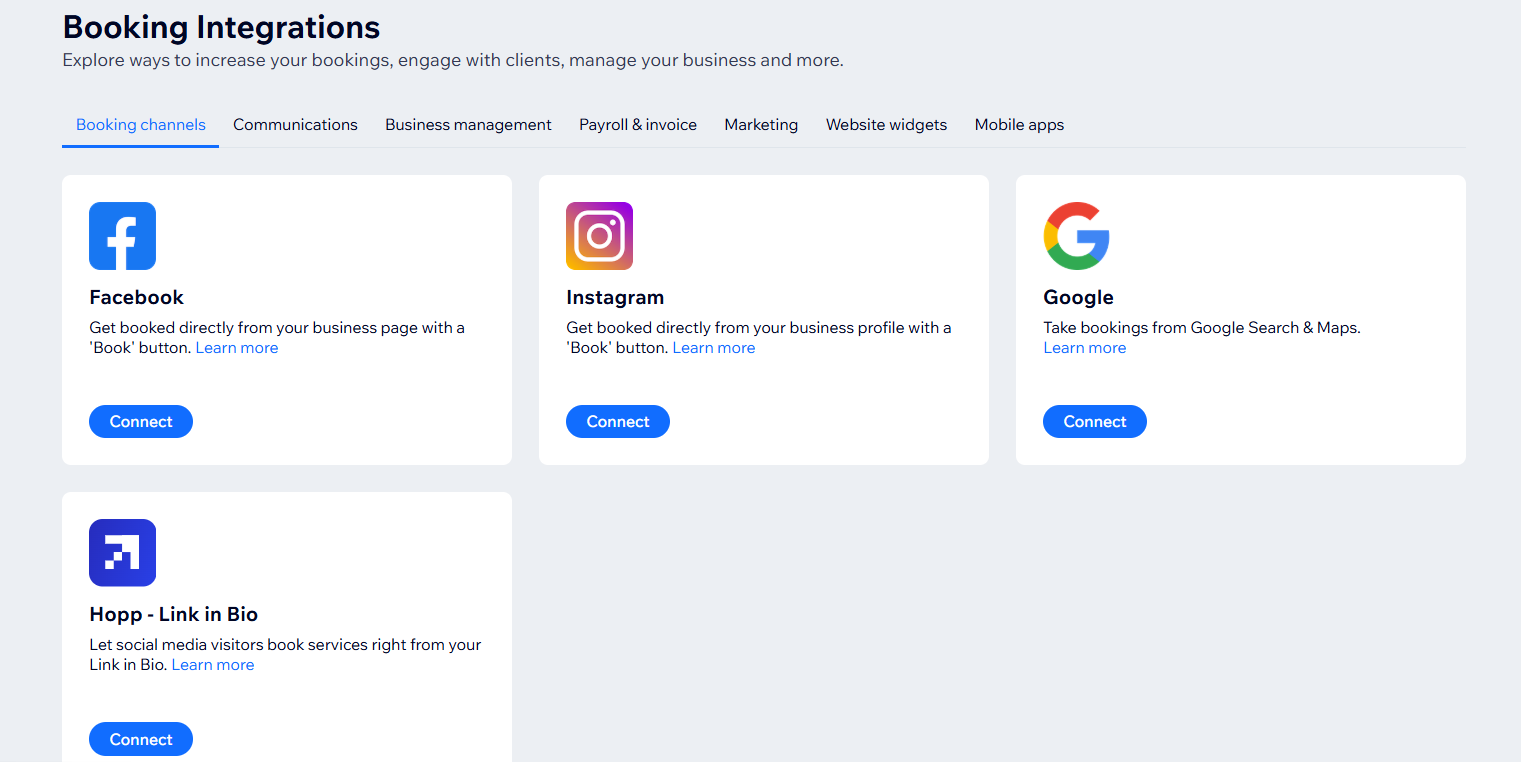Connect the Google integration
The height and width of the screenshot is (762, 1521).
[x=1095, y=422]
